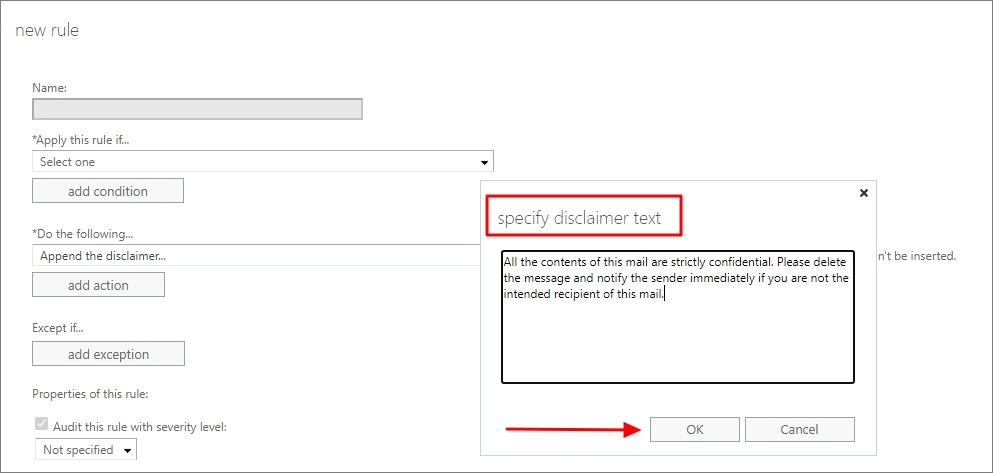This screenshot has height=473, width=993.
Task: Click the OK button in disclaimer dialog
Action: 695,429
